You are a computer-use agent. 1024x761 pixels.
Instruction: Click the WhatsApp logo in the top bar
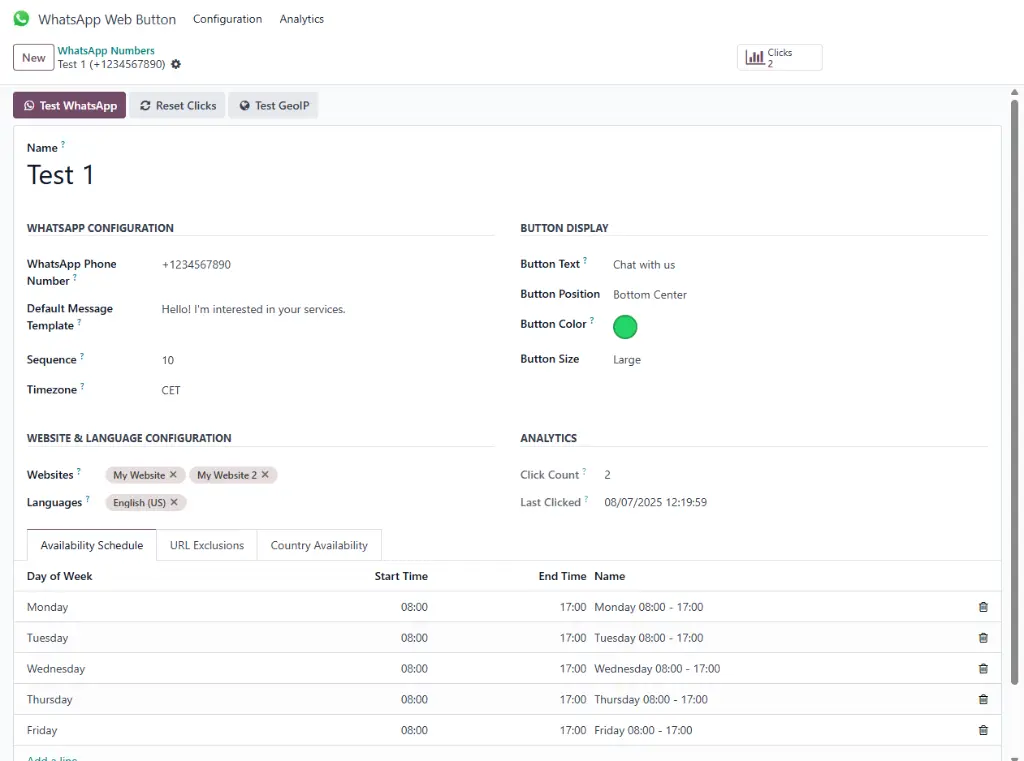pos(21,18)
